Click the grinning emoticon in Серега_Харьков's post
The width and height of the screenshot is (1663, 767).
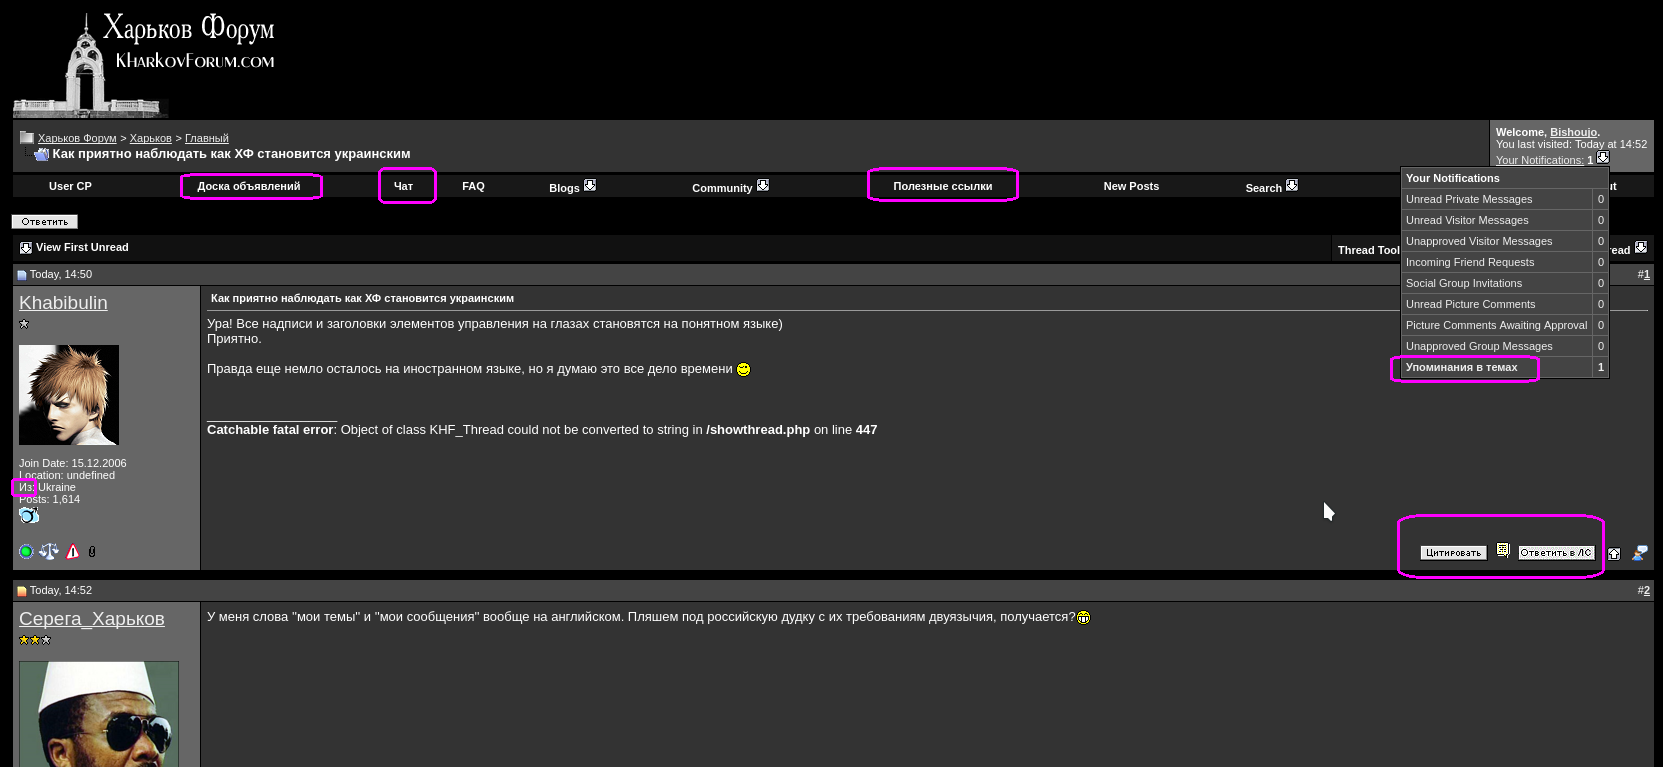[x=1083, y=618]
